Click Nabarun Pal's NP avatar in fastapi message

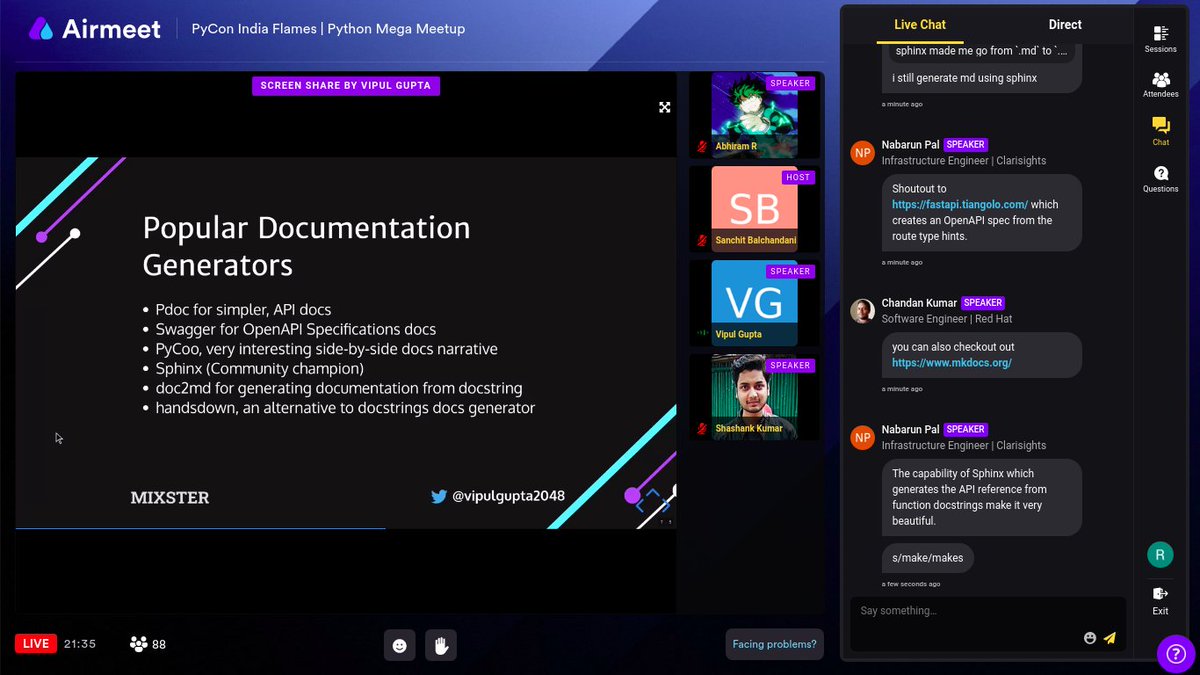pos(862,152)
